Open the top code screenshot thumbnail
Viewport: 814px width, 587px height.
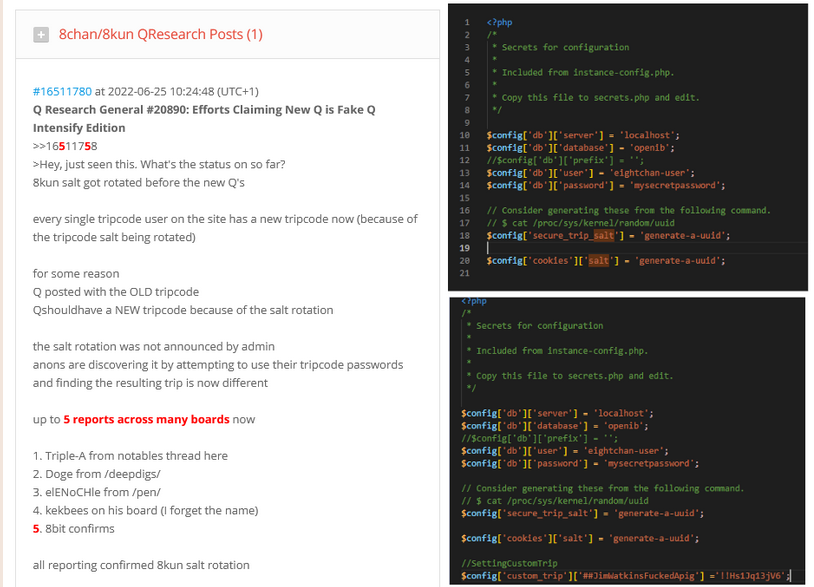coord(628,147)
